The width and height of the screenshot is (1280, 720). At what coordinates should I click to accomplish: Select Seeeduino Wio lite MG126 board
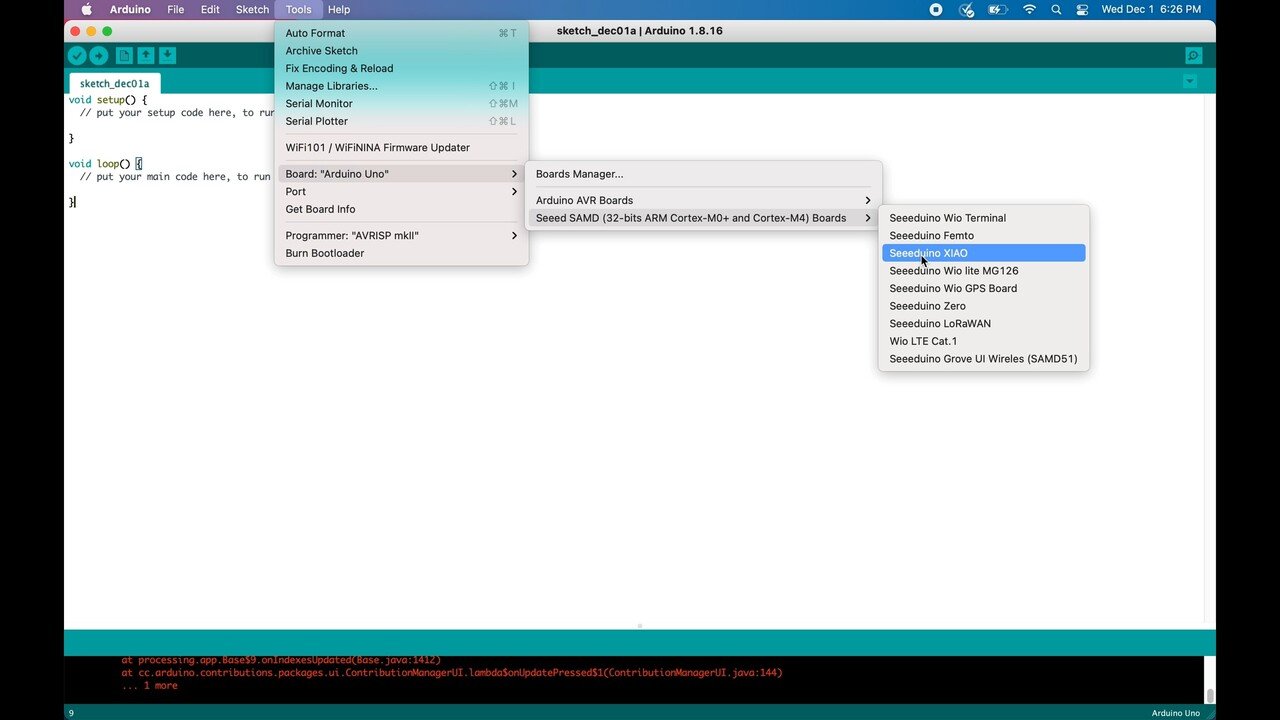point(984,271)
